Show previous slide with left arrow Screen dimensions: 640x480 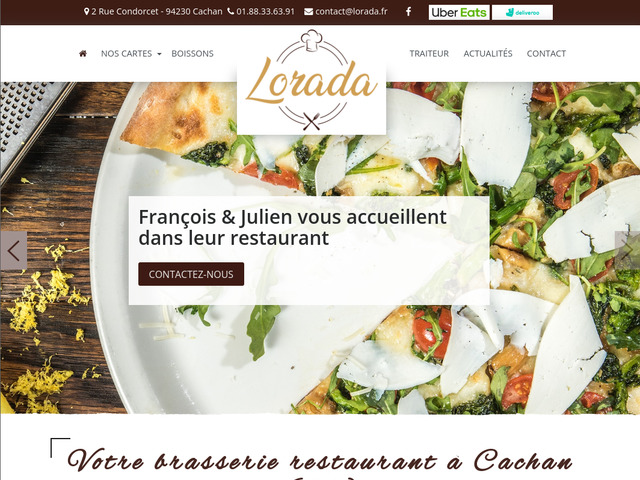click(13, 251)
